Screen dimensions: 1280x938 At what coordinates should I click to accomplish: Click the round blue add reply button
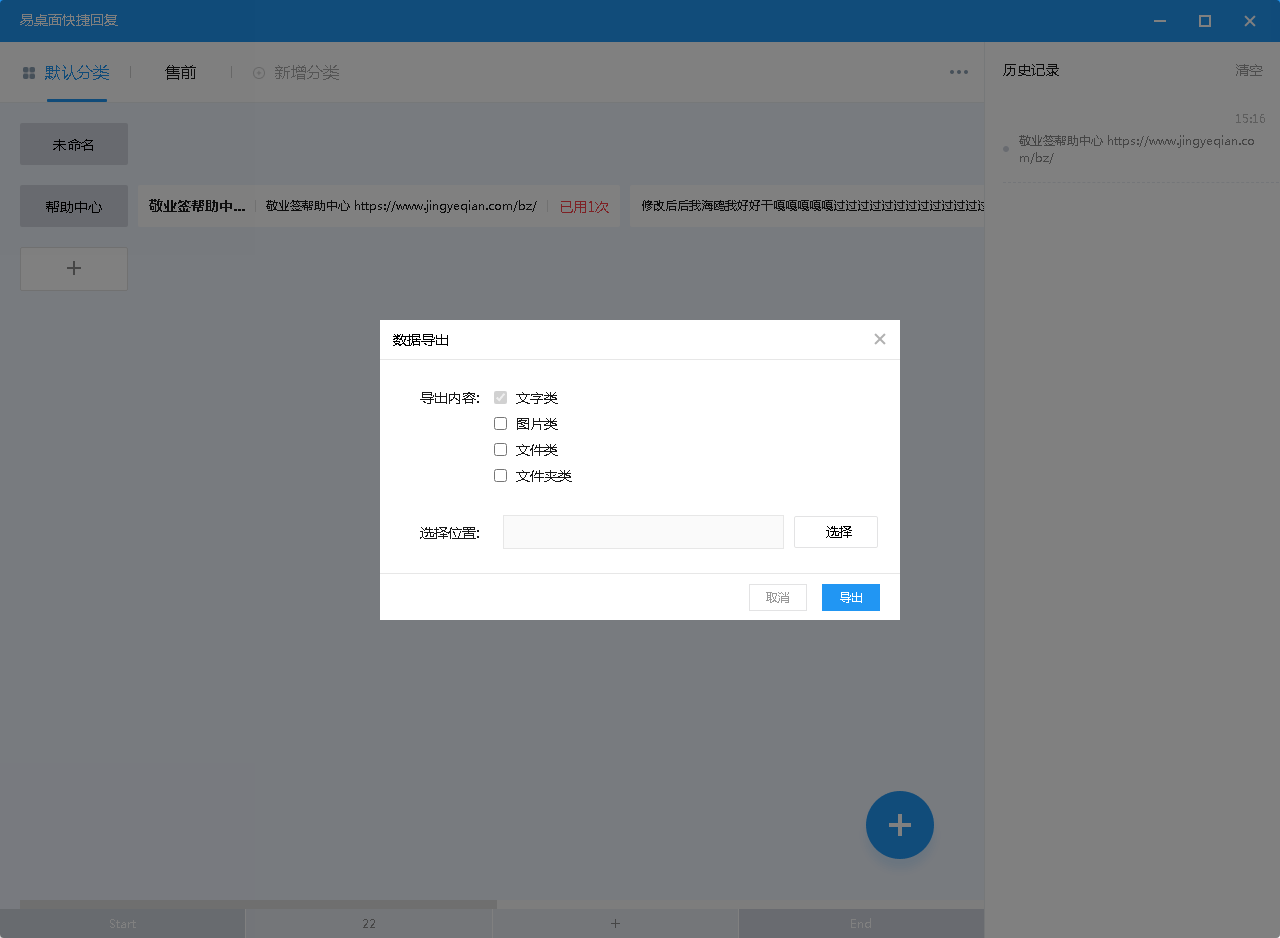click(900, 825)
